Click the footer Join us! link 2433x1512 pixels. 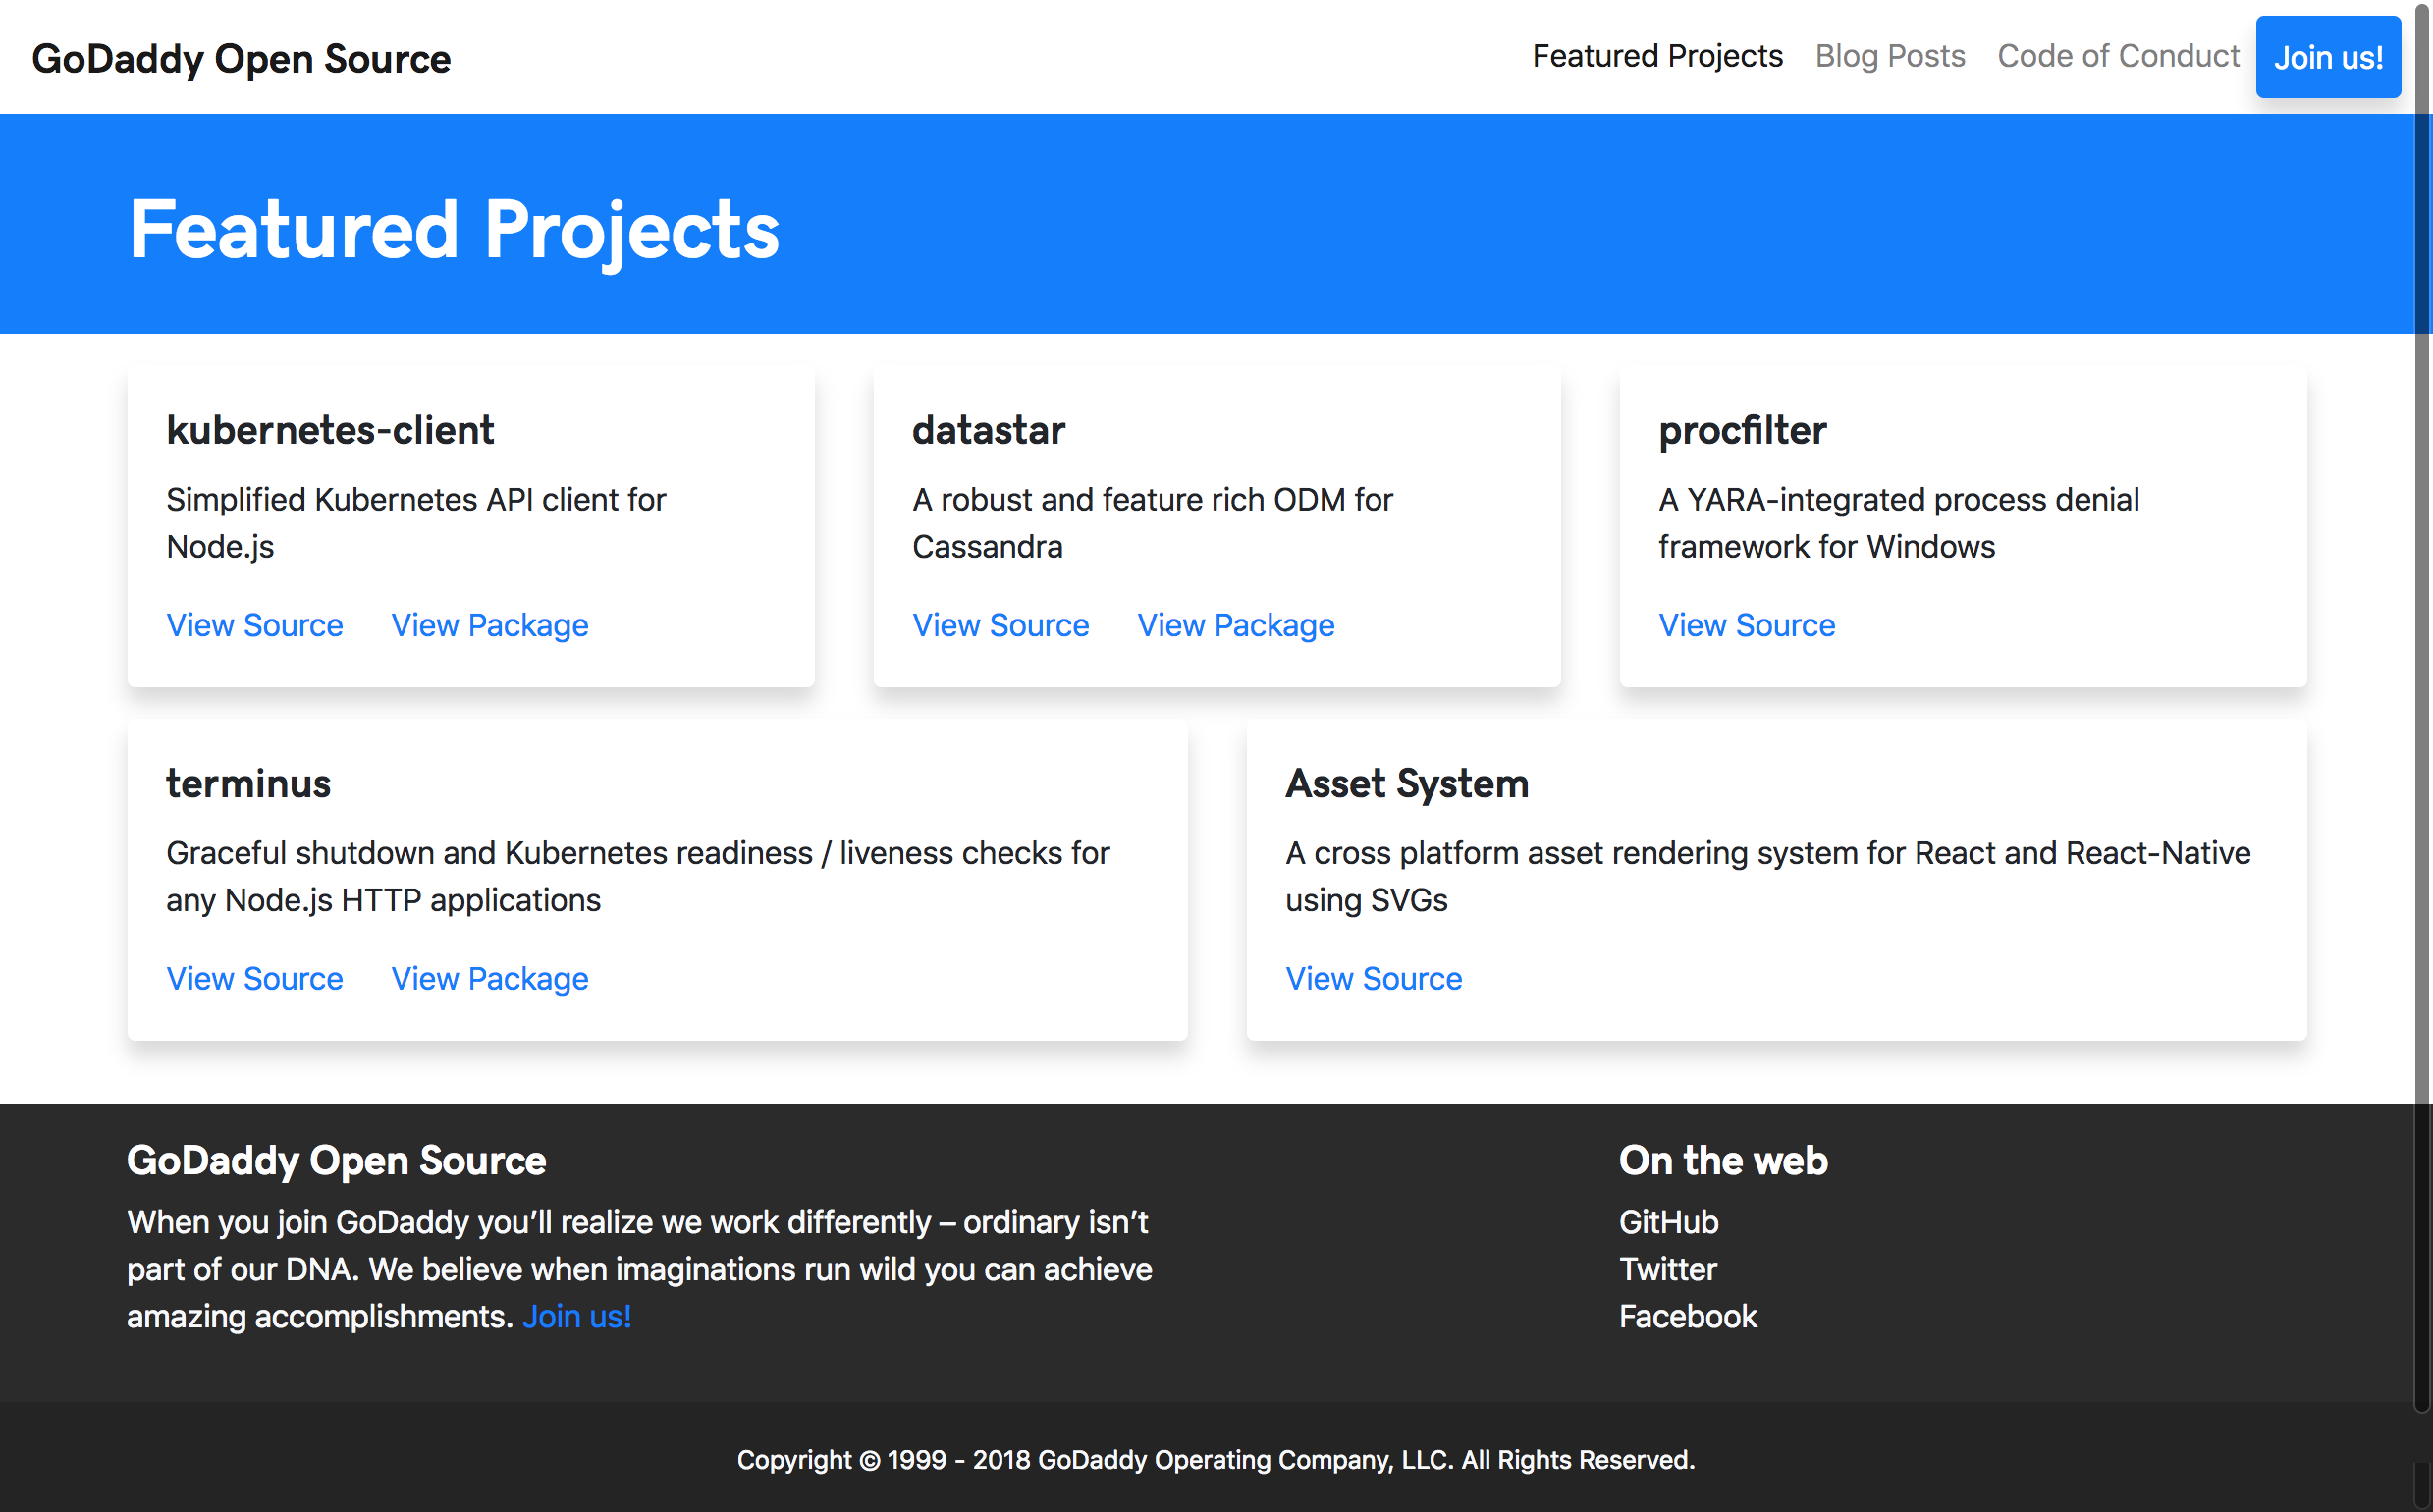576,1316
